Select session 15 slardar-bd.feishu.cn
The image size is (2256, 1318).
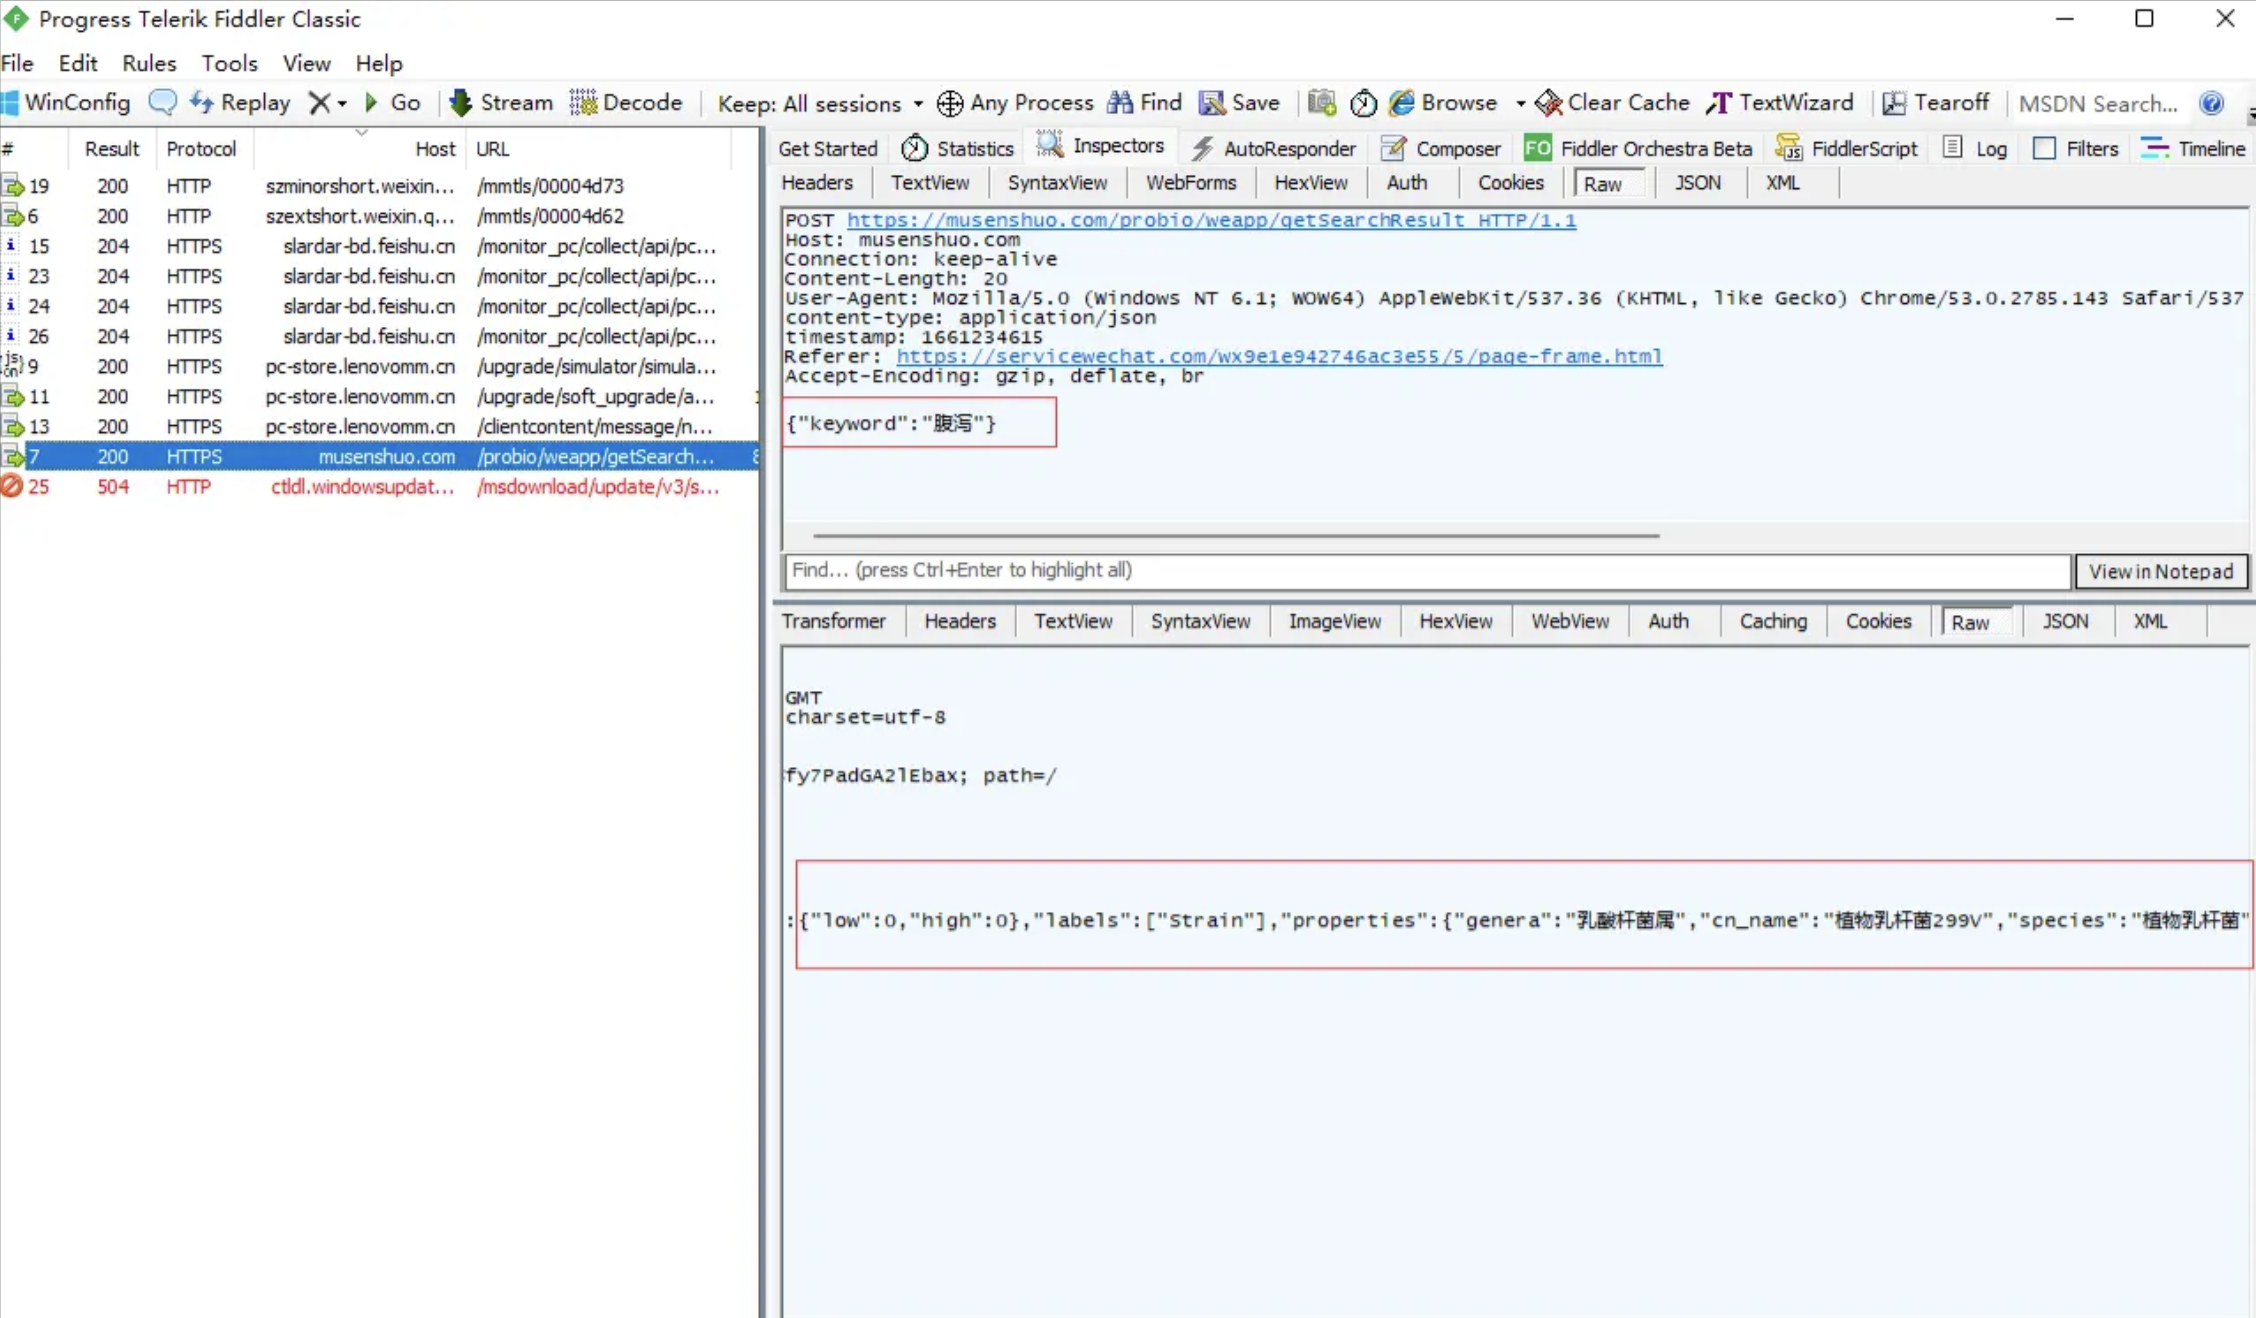point(380,246)
